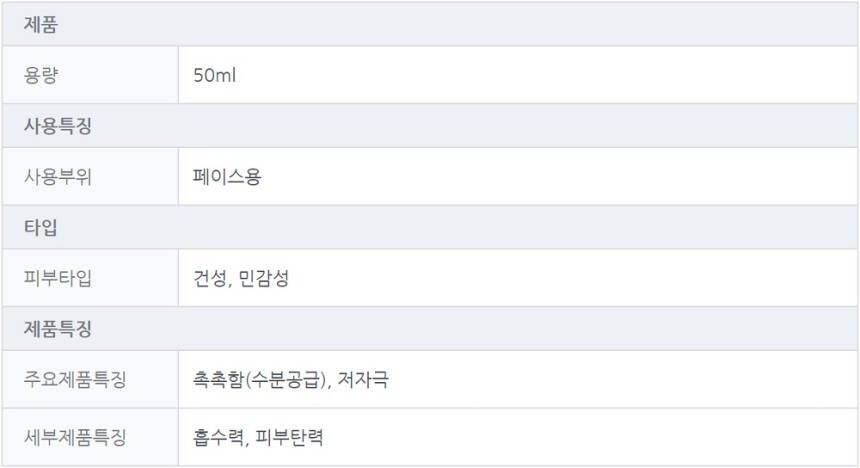The width and height of the screenshot is (860, 468).
Task: Select the 주요제품특징 label cell
Action: (75, 380)
